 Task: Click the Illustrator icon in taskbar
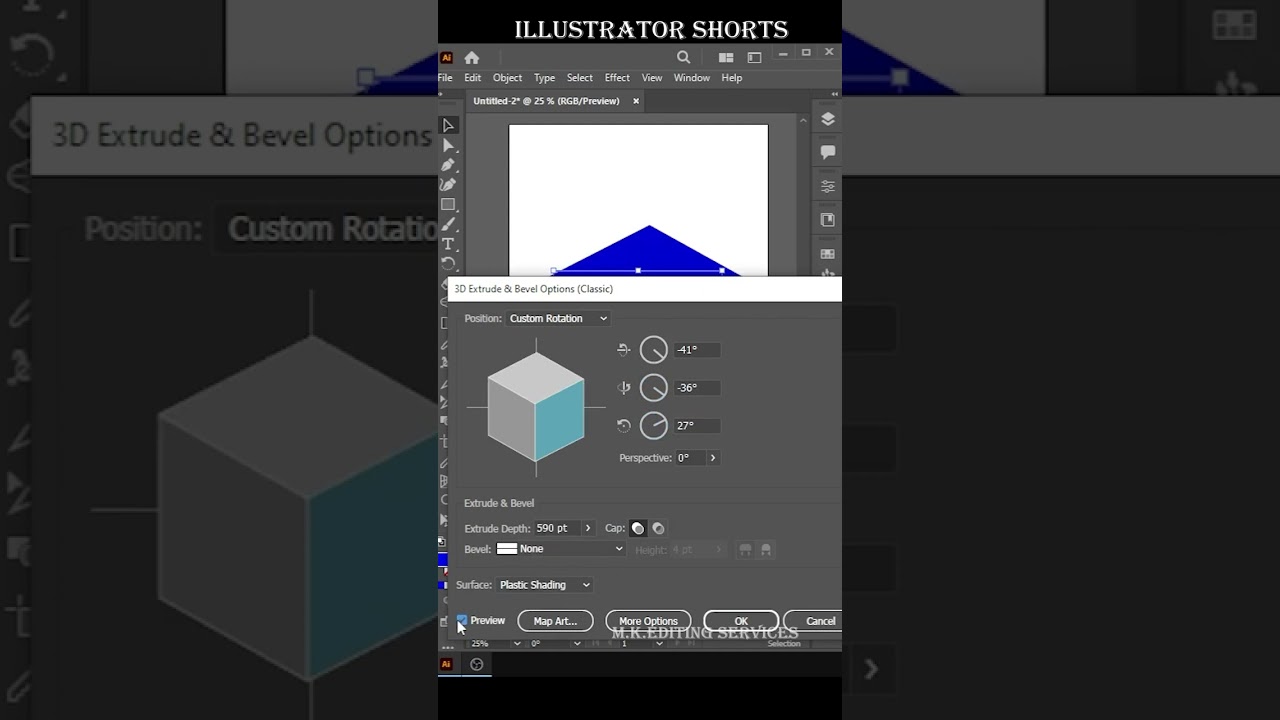point(446,664)
